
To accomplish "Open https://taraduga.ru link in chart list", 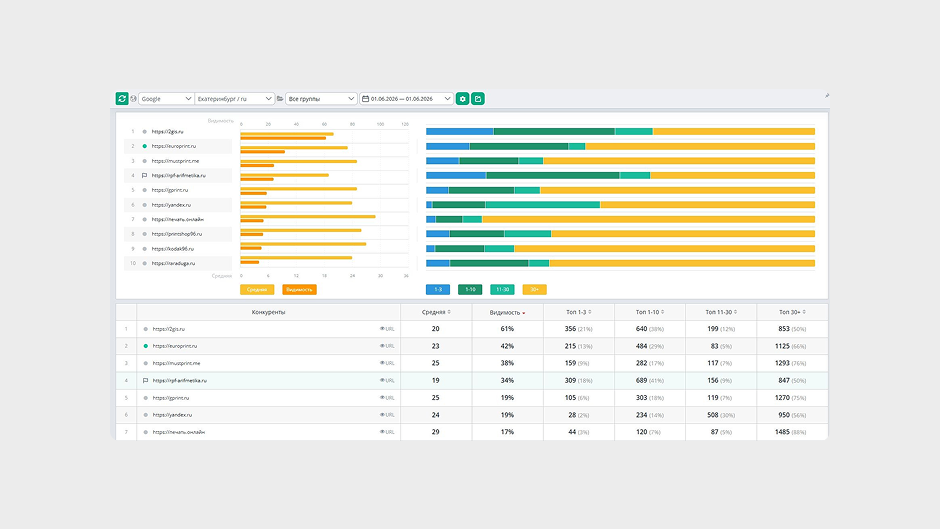I will click(173, 263).
